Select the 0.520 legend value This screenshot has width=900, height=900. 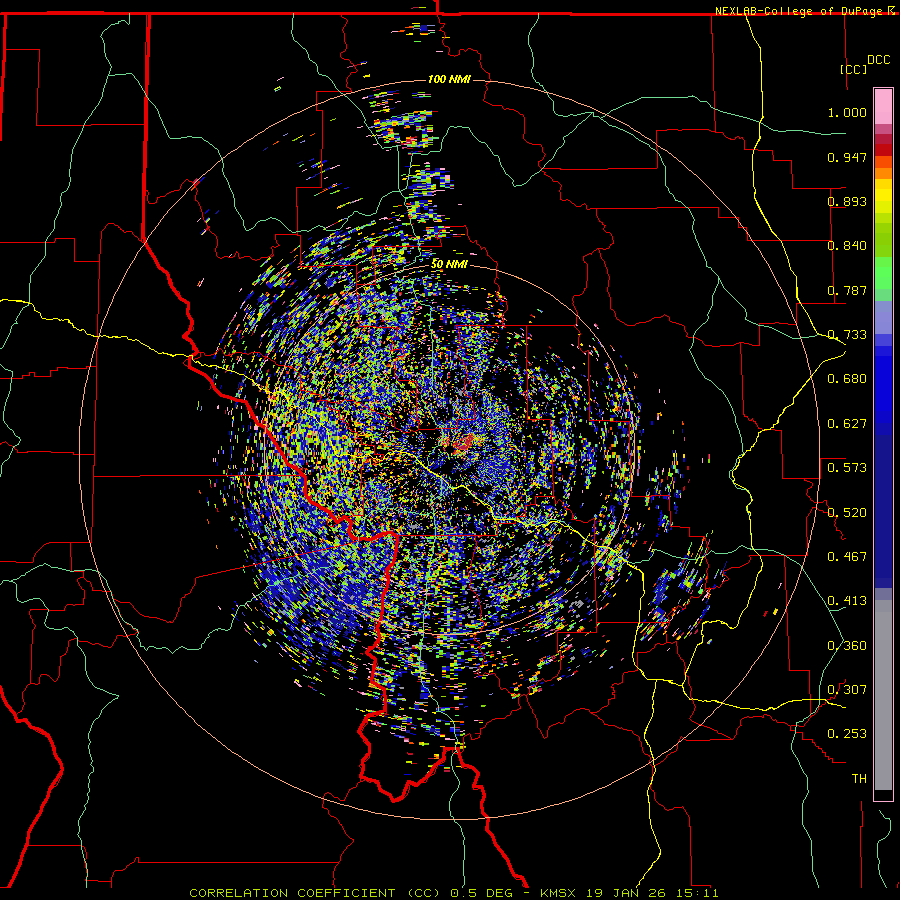(847, 513)
